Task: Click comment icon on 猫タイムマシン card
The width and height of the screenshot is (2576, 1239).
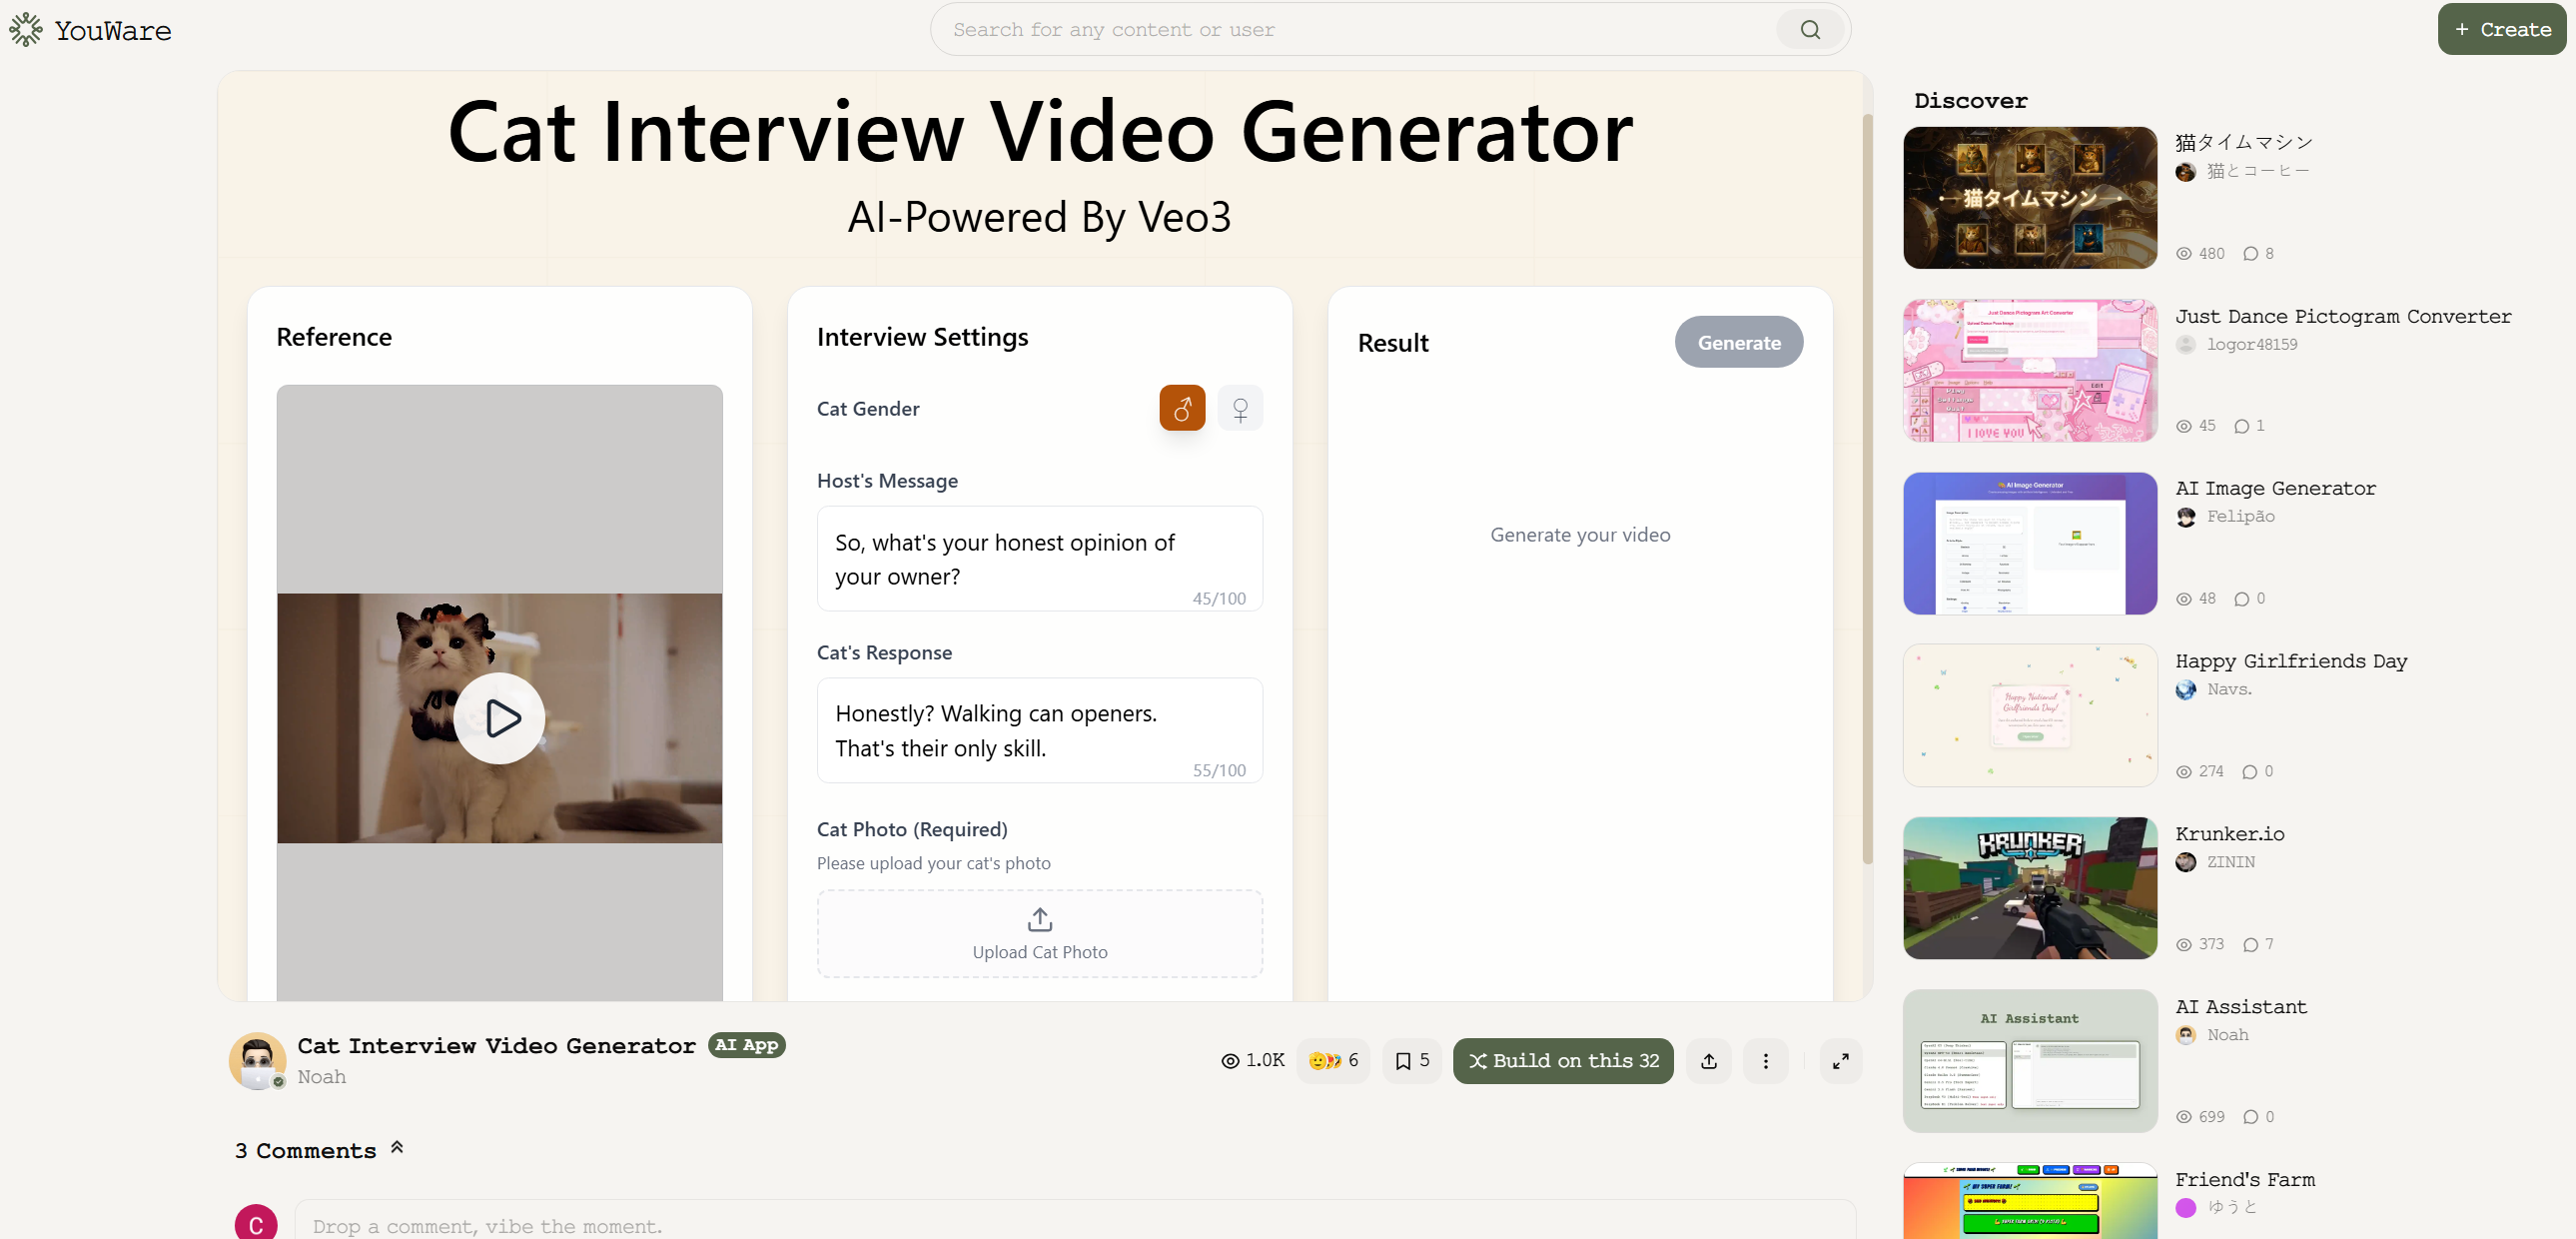Action: coord(2250,254)
